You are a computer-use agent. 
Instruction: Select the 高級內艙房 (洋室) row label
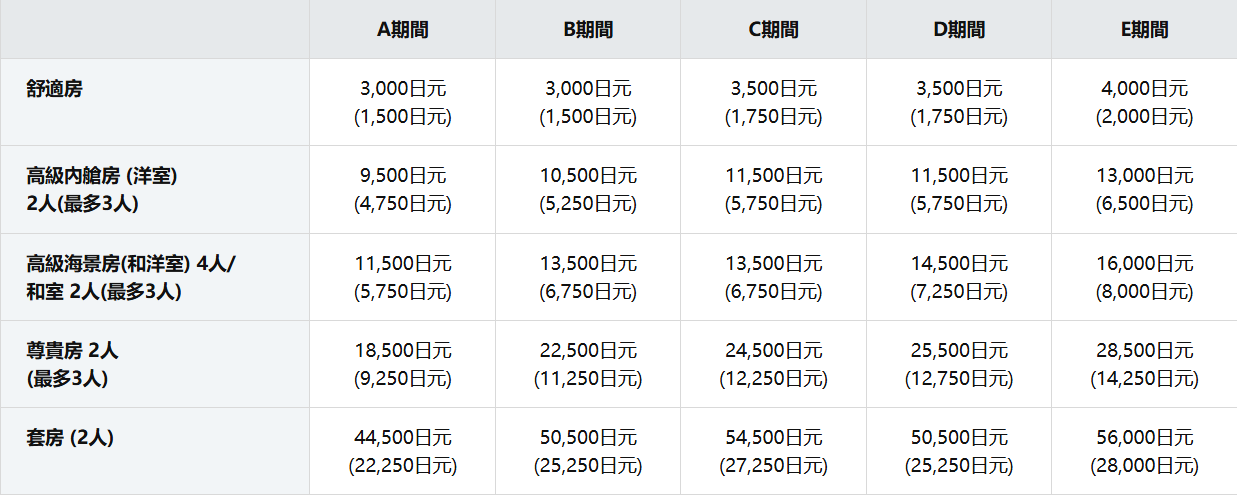coord(102,177)
